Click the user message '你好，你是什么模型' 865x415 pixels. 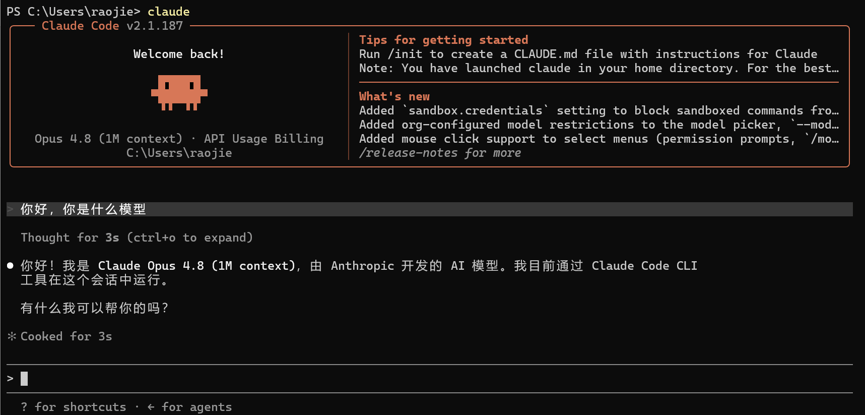coord(83,209)
